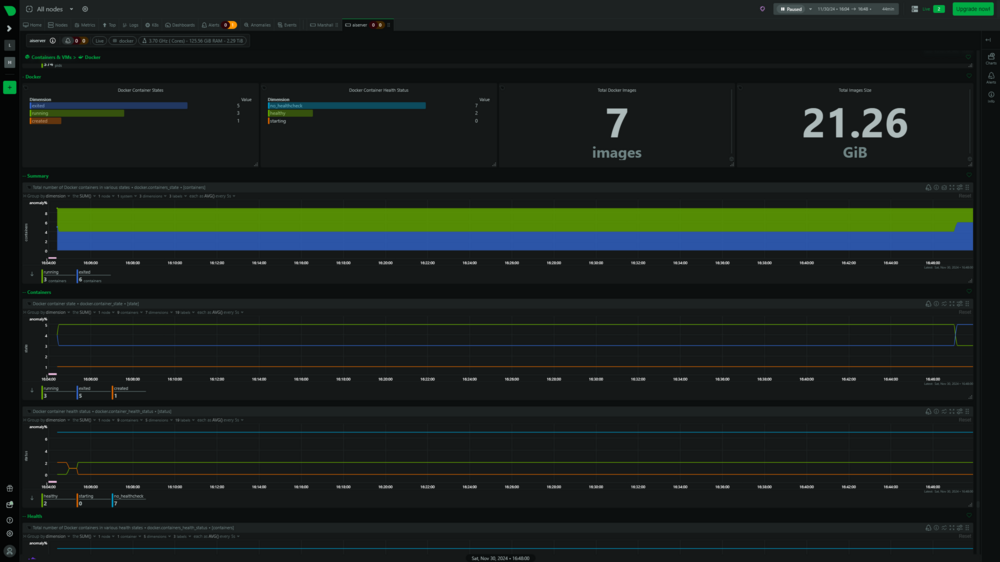Image resolution: width=1000 pixels, height=562 pixels.
Task: Click the Upgrade now! button
Action: (973, 9)
